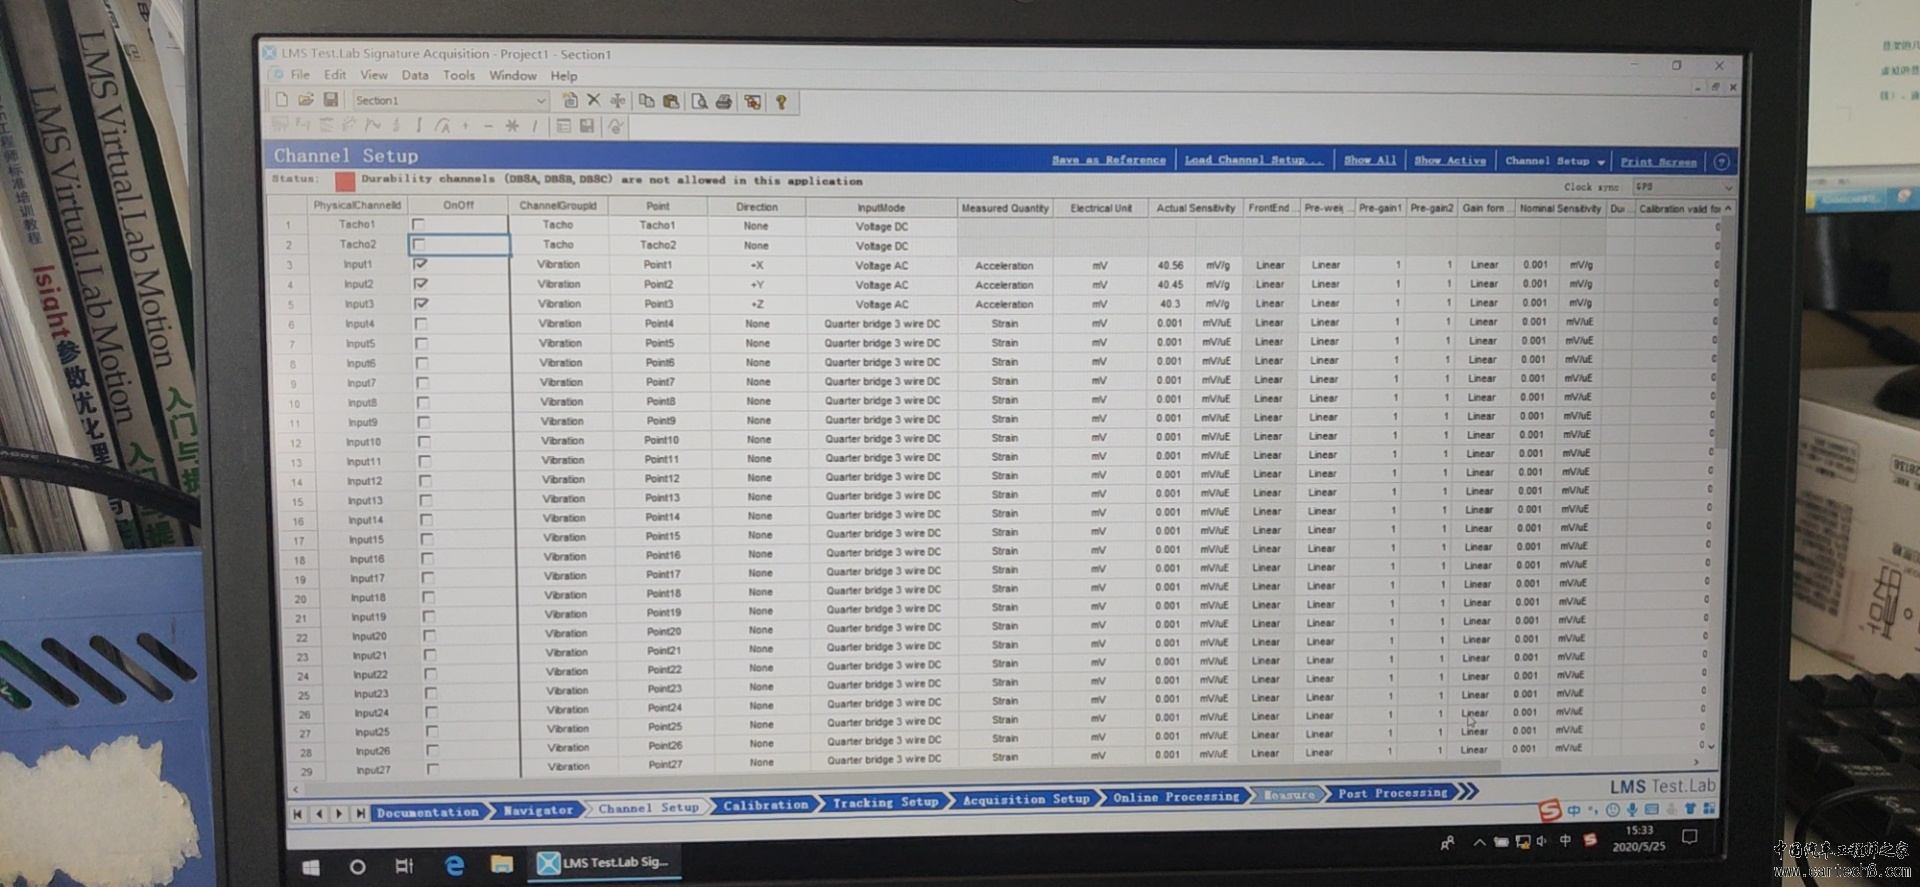The width and height of the screenshot is (1920, 887).
Task: Click the asterisk icon in second toolbar
Action: pos(512,126)
